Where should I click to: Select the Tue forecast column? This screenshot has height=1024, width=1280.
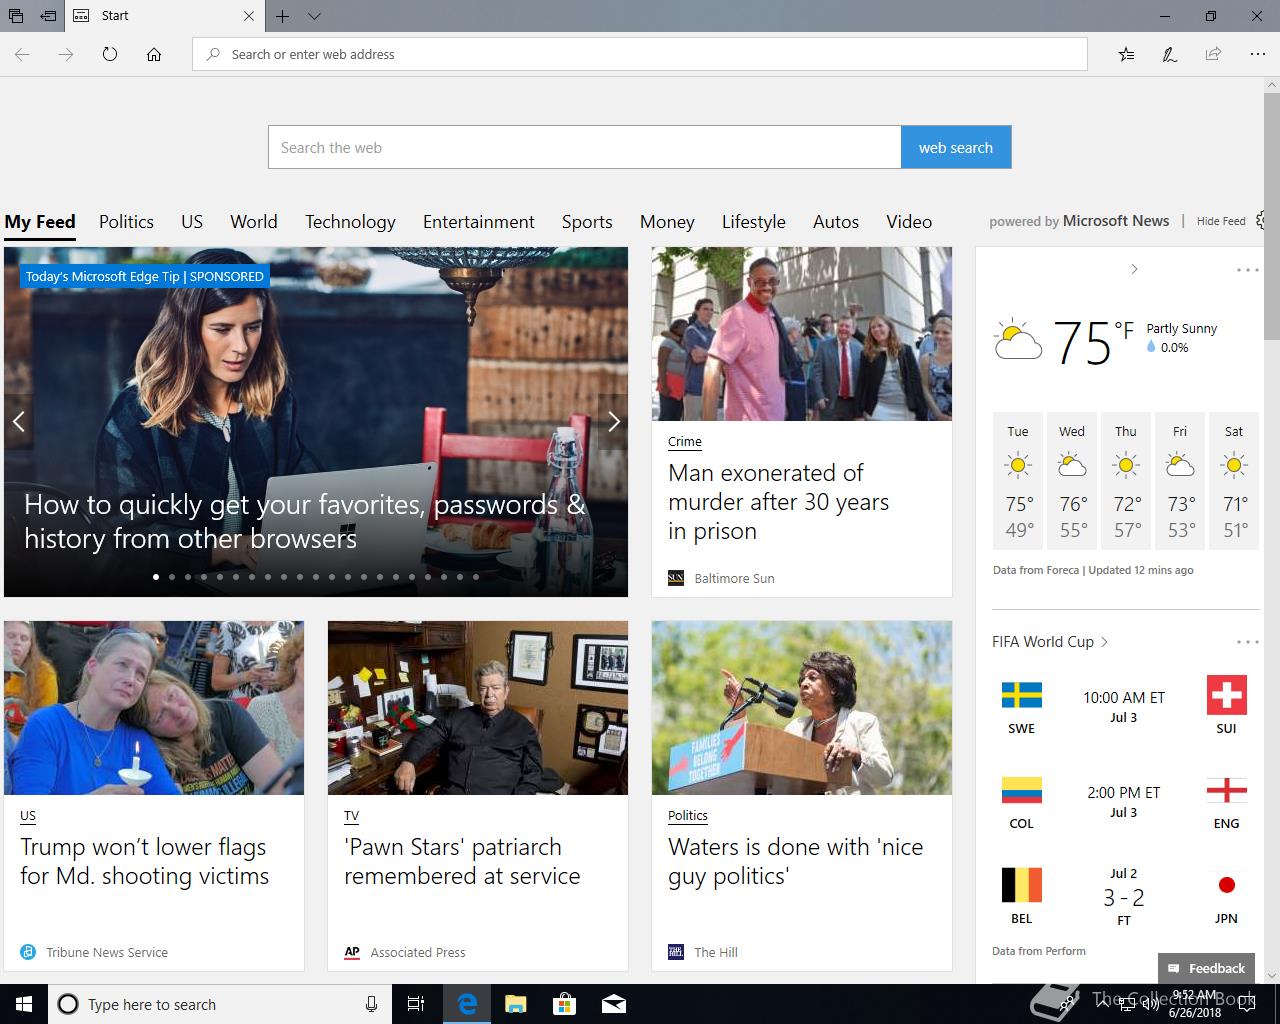coord(1018,481)
